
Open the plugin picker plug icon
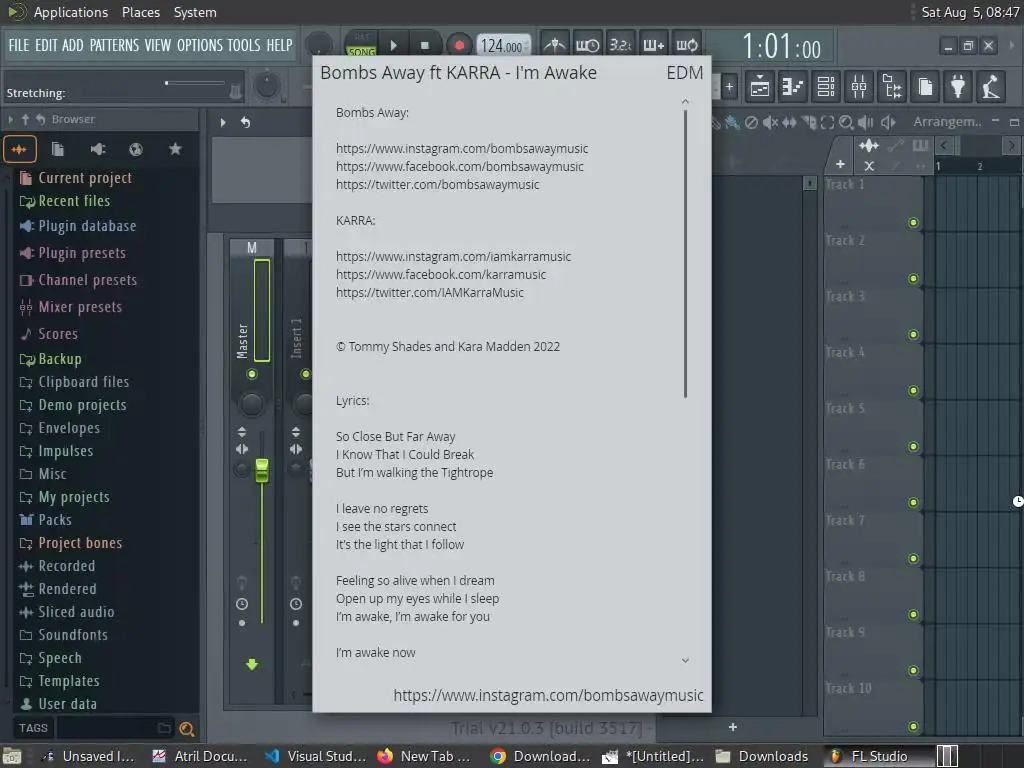coord(958,86)
